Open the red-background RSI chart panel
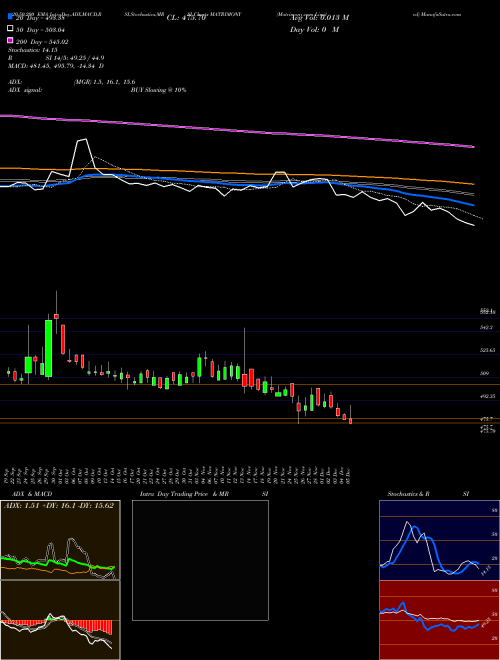The image size is (500, 660). coord(439,620)
